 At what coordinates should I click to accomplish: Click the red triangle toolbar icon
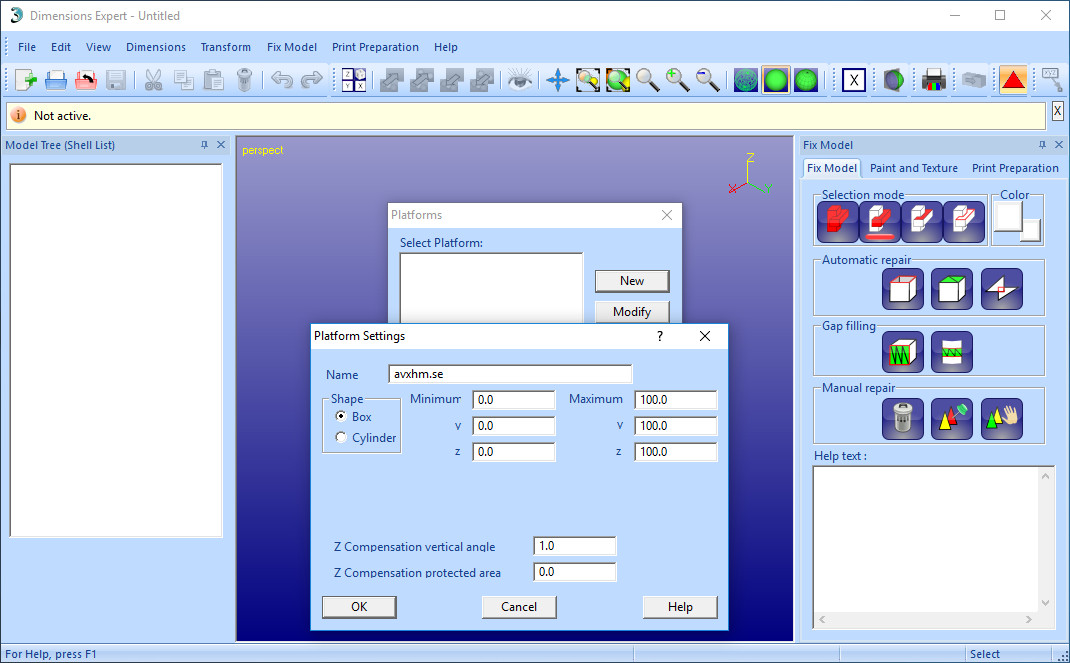(x=1013, y=80)
